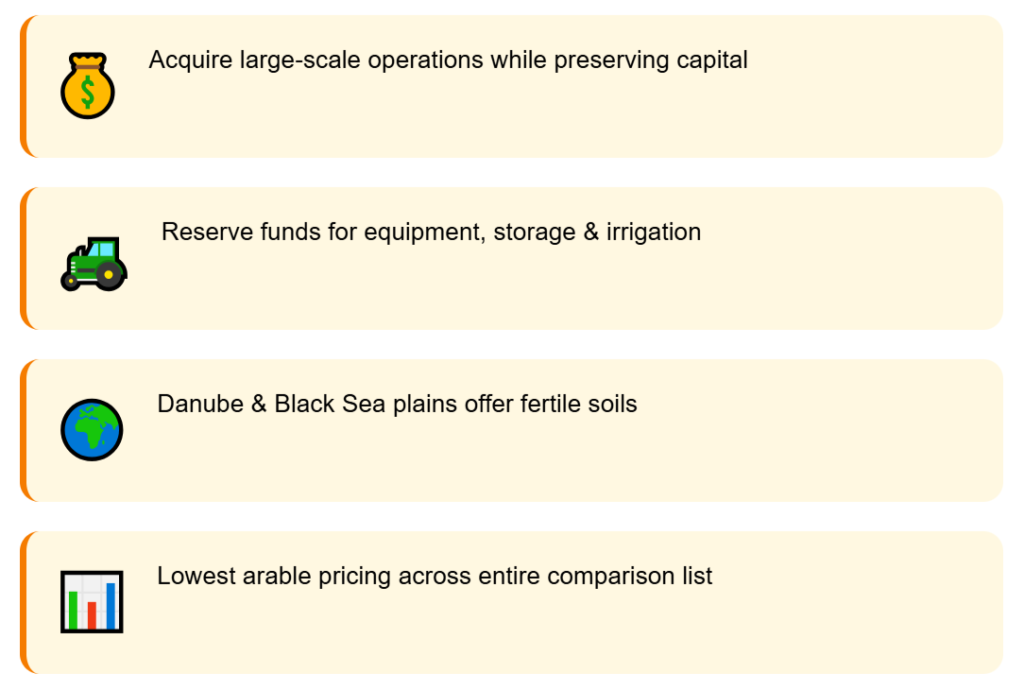
Task: Click the globe icon
Action: pyautogui.click(x=91, y=430)
